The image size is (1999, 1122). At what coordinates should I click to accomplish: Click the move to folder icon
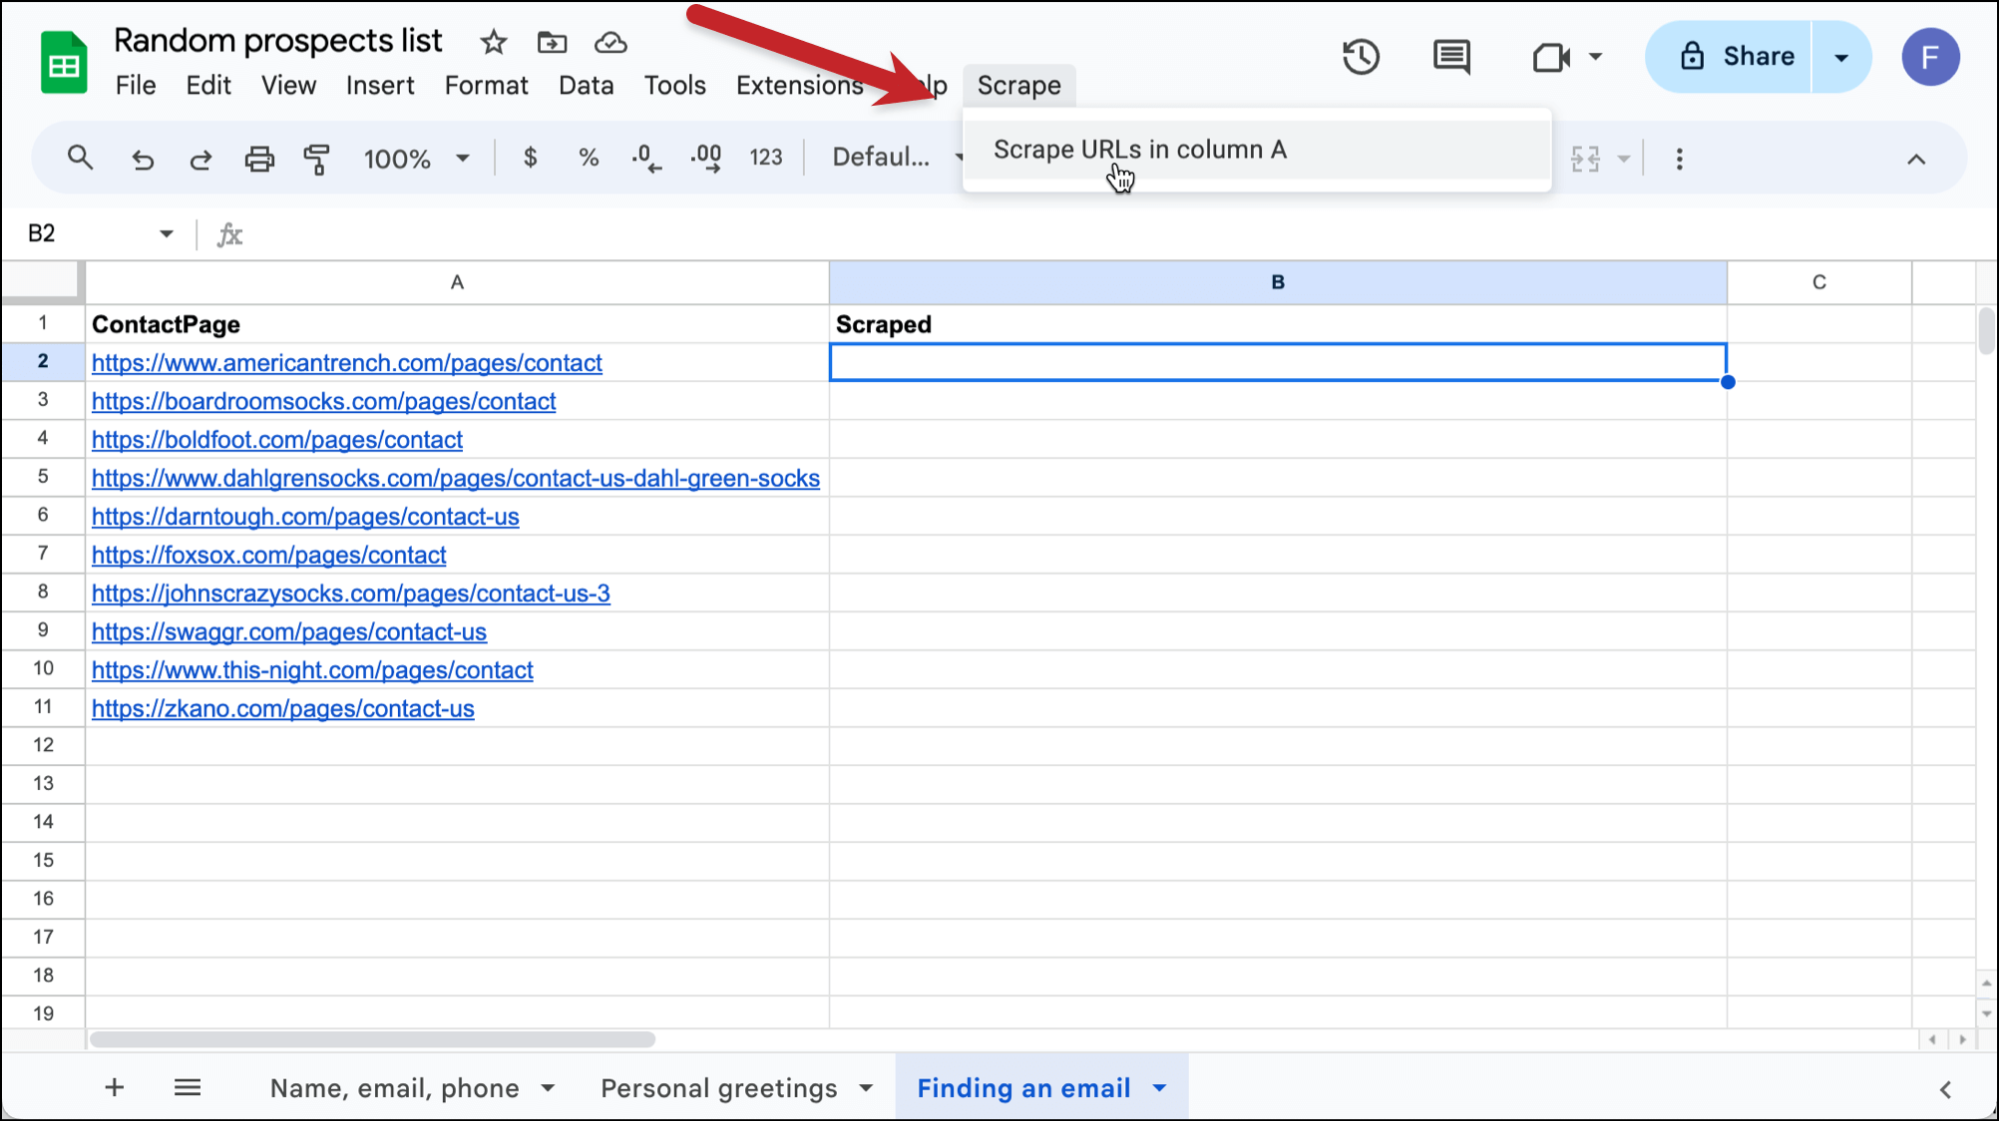[552, 42]
